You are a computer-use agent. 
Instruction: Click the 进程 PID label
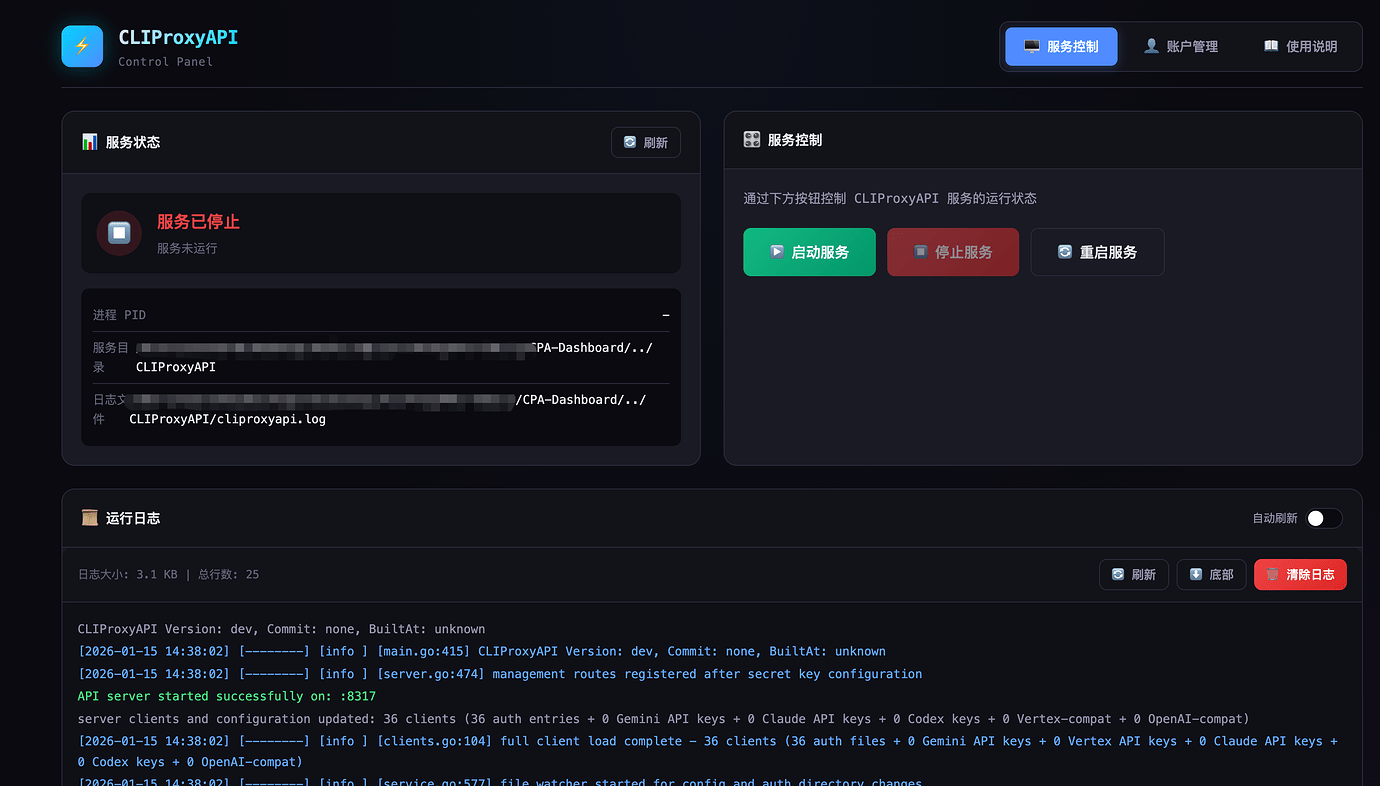pyautogui.click(x=119, y=315)
